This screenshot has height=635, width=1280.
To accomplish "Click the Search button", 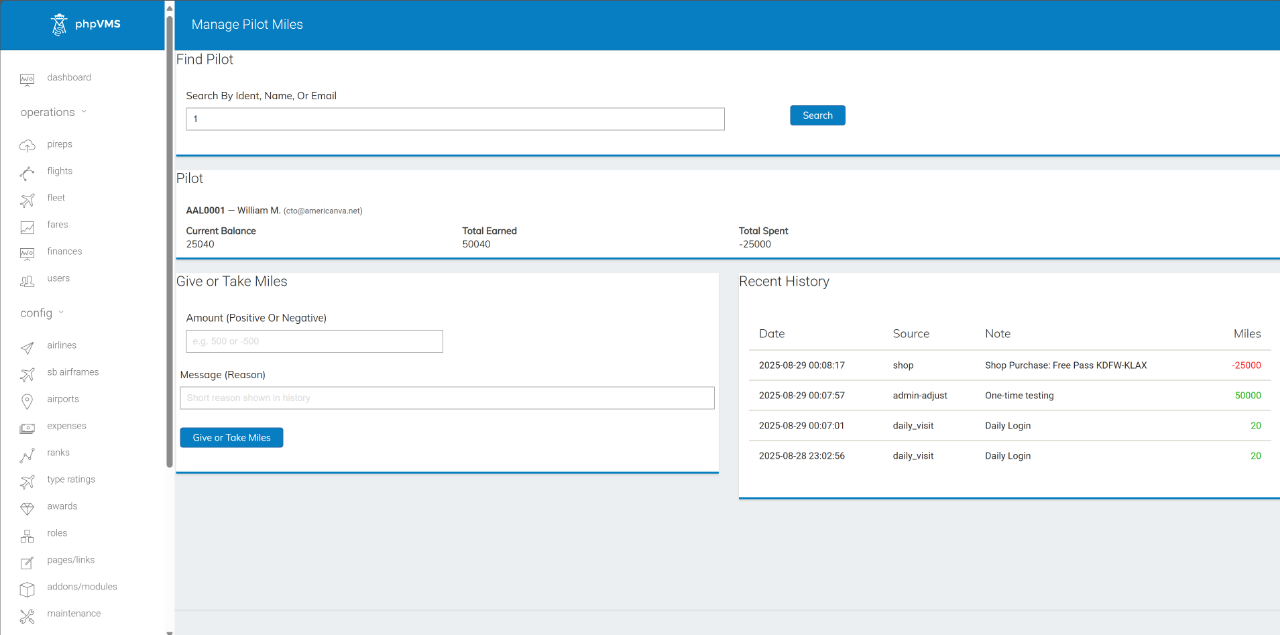I will [817, 115].
